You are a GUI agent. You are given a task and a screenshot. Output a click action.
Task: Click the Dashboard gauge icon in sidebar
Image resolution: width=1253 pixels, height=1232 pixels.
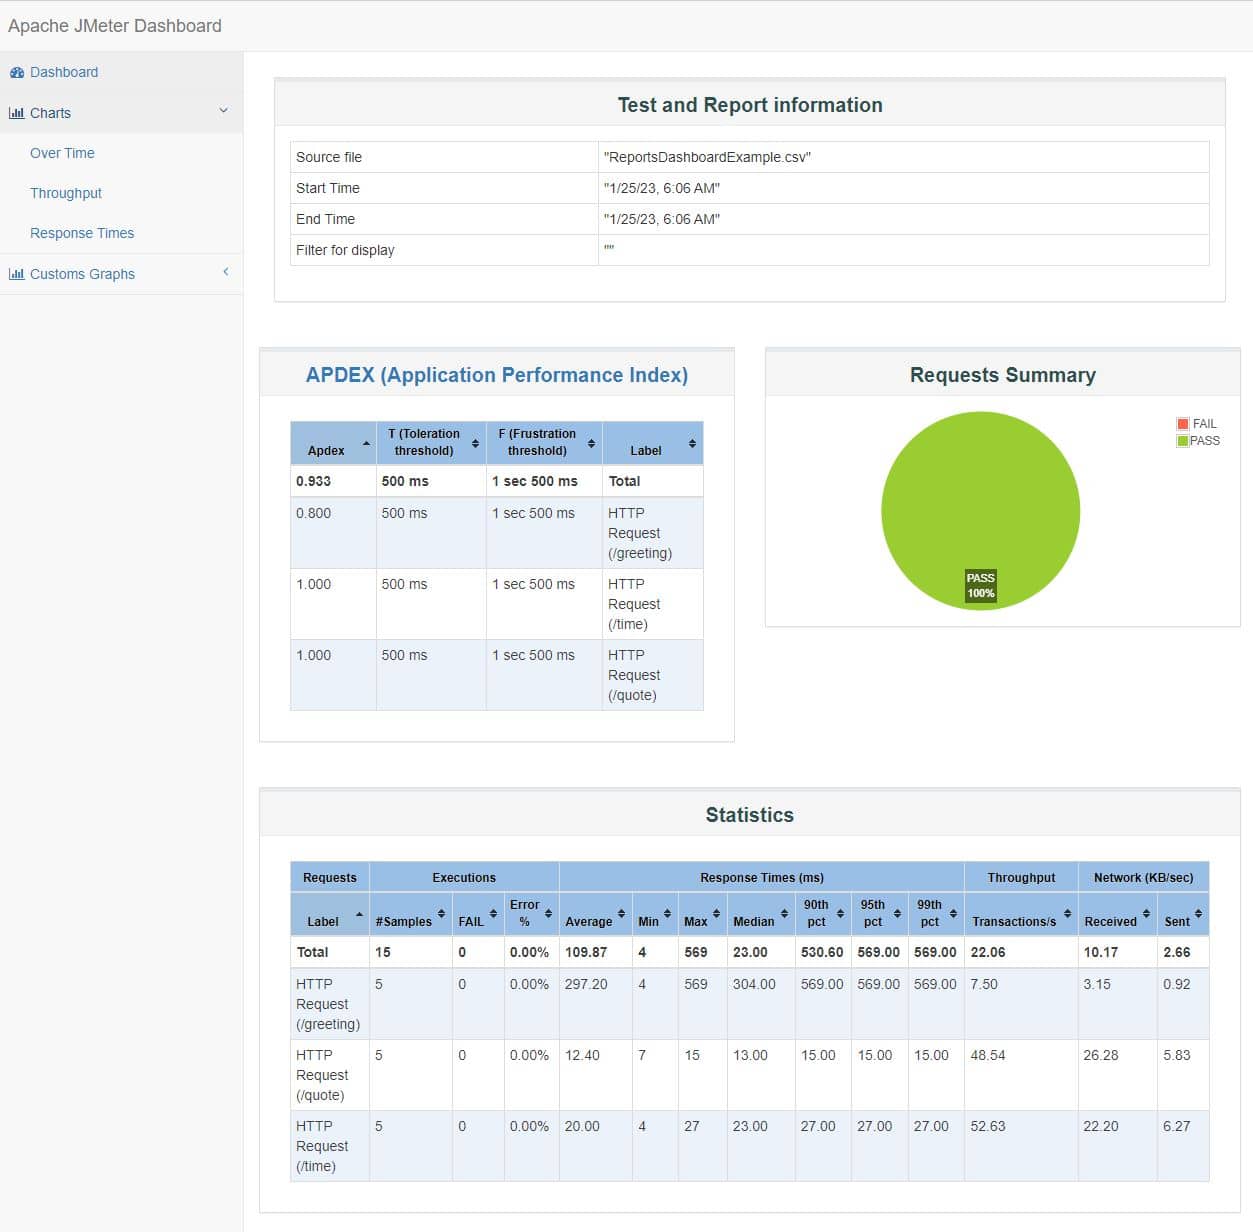tap(16, 72)
